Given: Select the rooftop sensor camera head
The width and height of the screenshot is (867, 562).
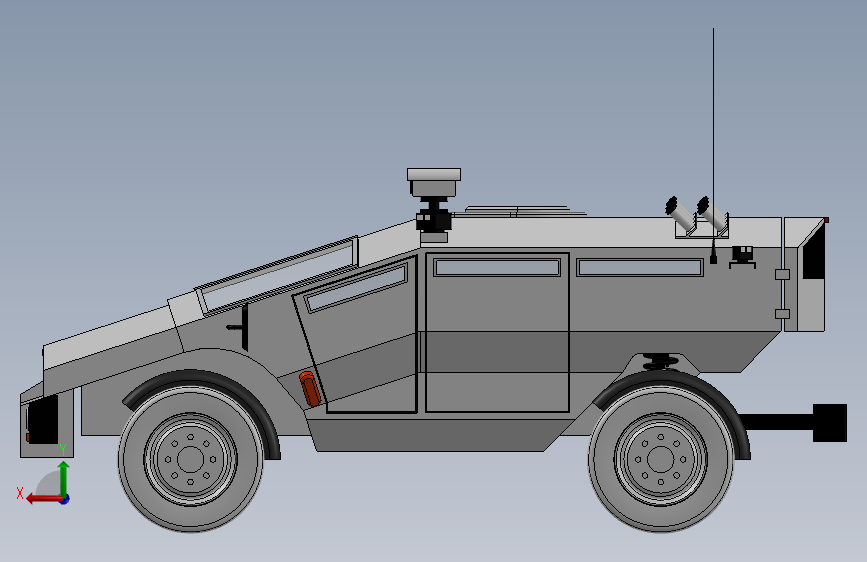Looking at the screenshot, I should pos(434,183).
